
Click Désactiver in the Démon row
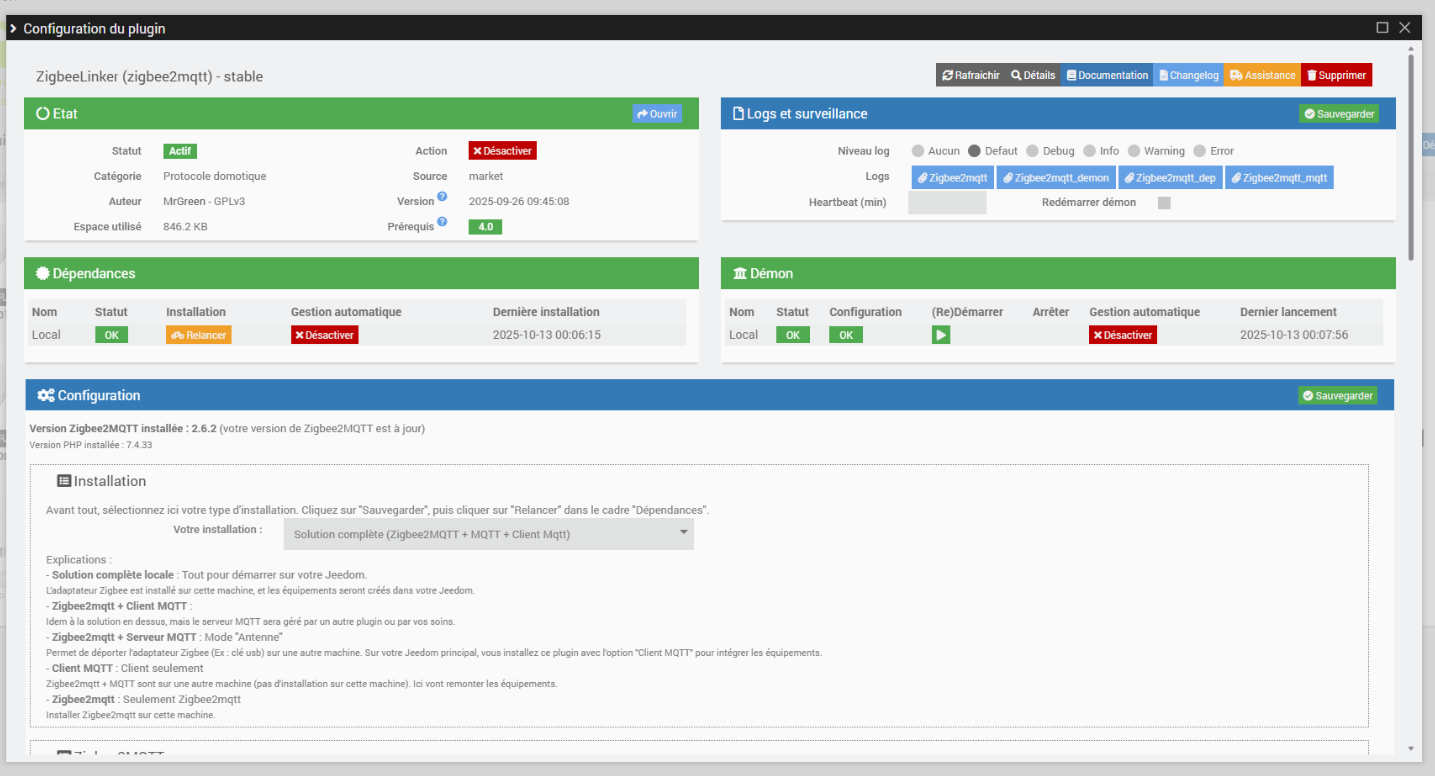(1123, 335)
